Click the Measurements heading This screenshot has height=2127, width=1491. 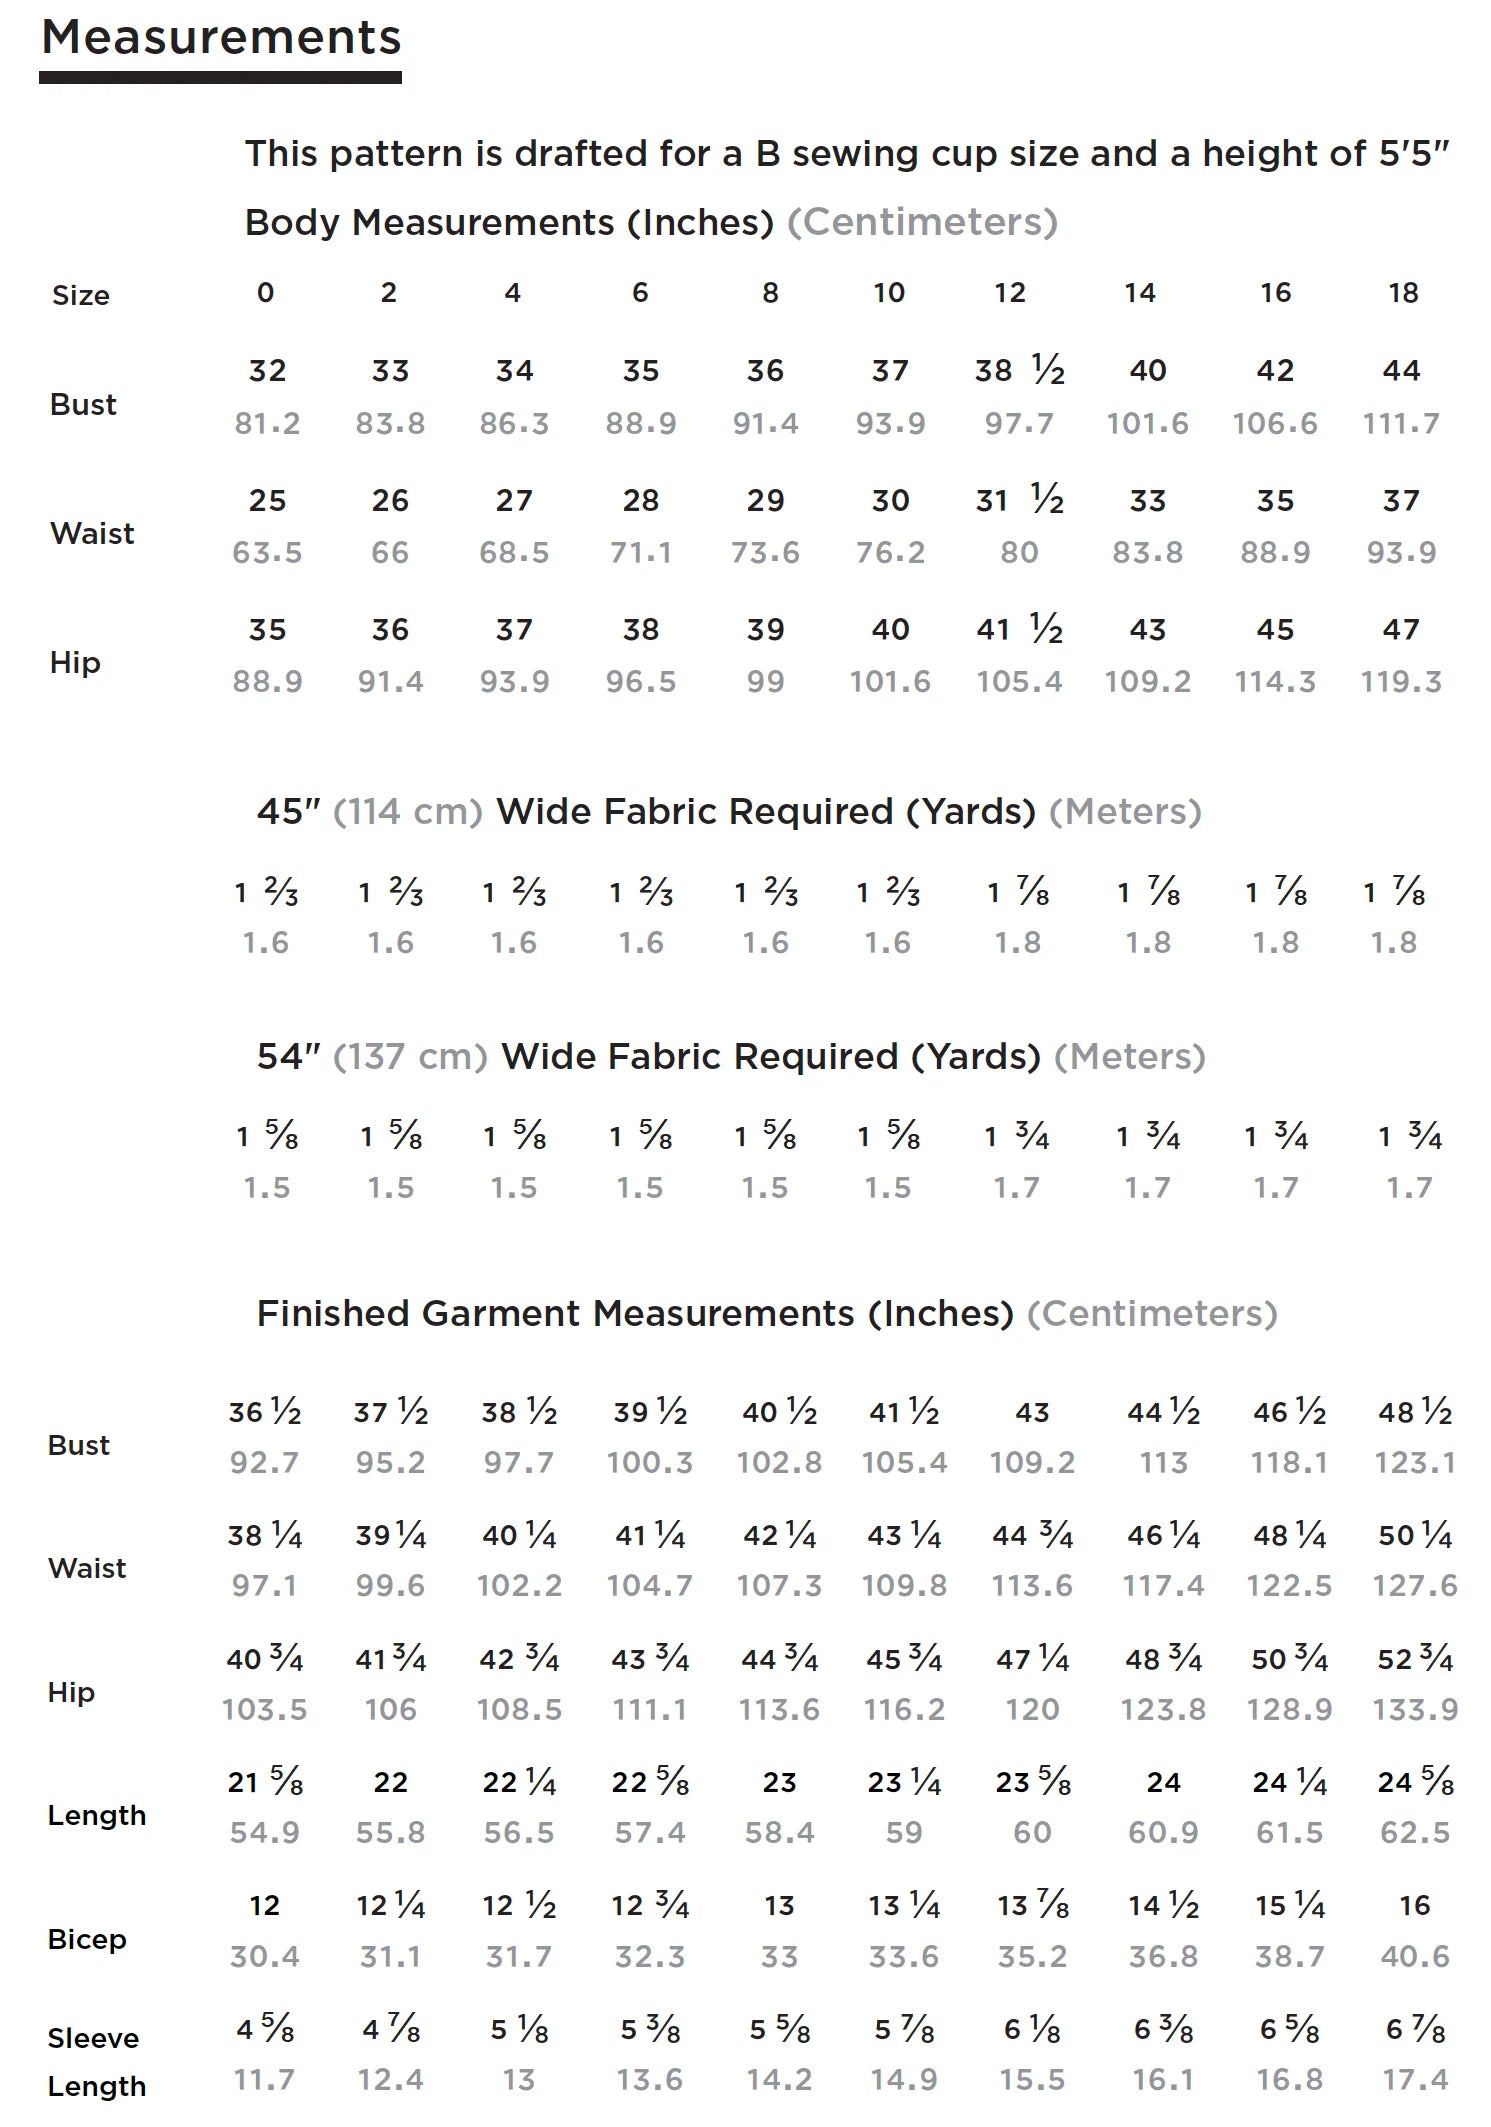click(x=221, y=39)
